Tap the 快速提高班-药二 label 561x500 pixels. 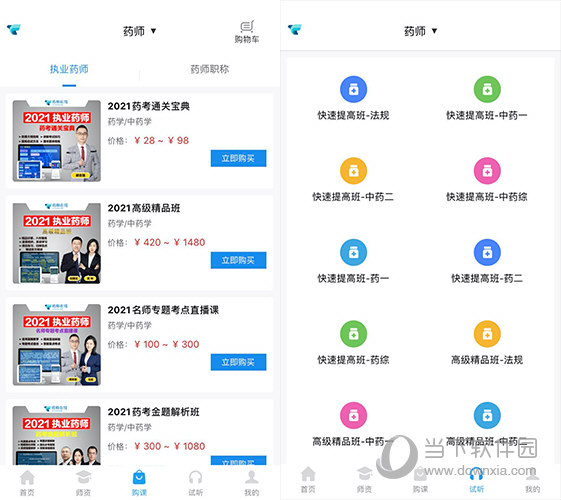487,278
